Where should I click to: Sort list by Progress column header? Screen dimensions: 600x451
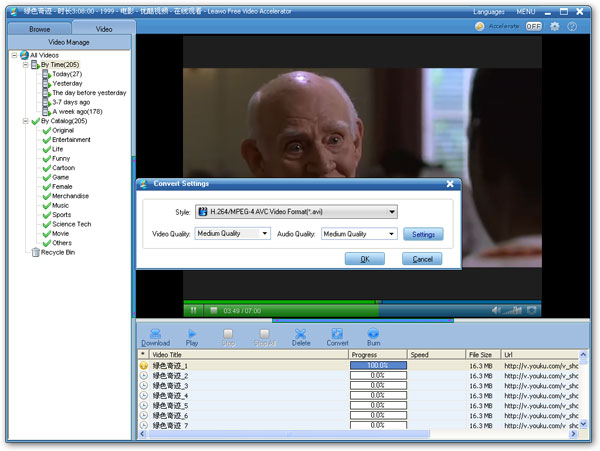pyautogui.click(x=378, y=355)
